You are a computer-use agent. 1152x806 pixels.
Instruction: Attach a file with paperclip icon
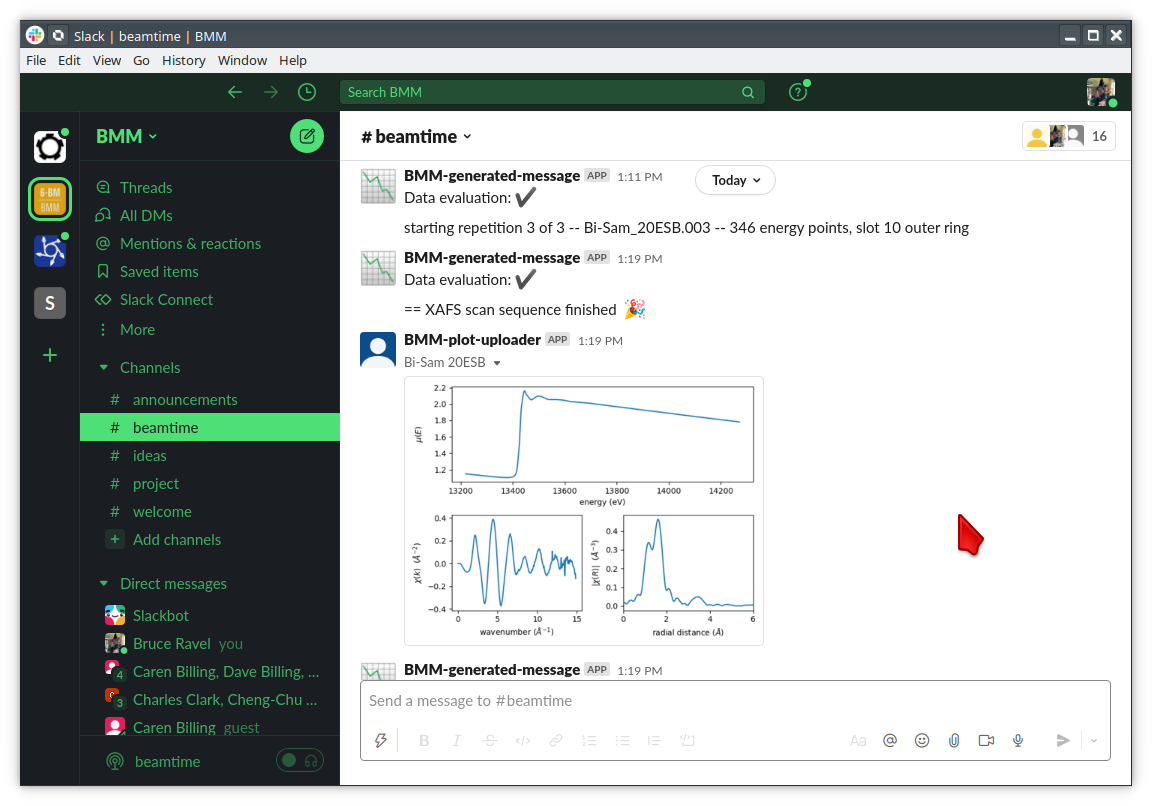click(954, 741)
